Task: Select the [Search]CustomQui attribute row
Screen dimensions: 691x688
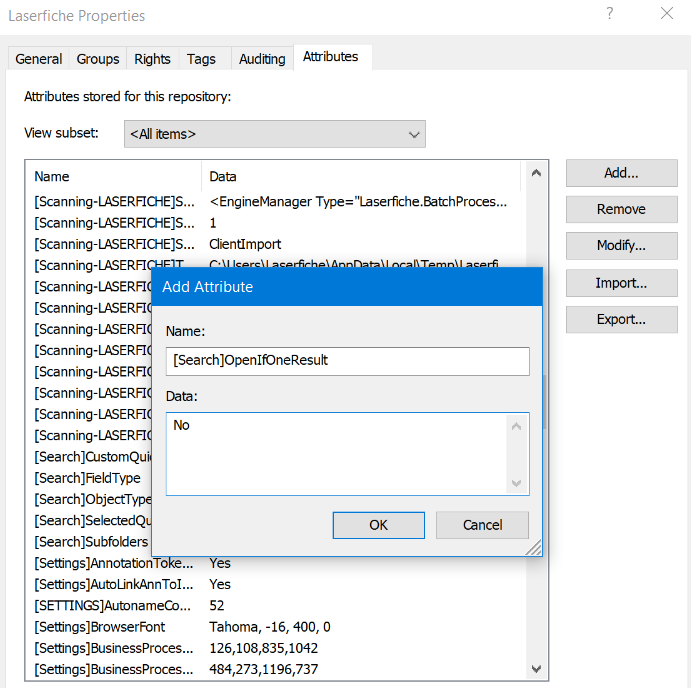Action: click(x=89, y=457)
